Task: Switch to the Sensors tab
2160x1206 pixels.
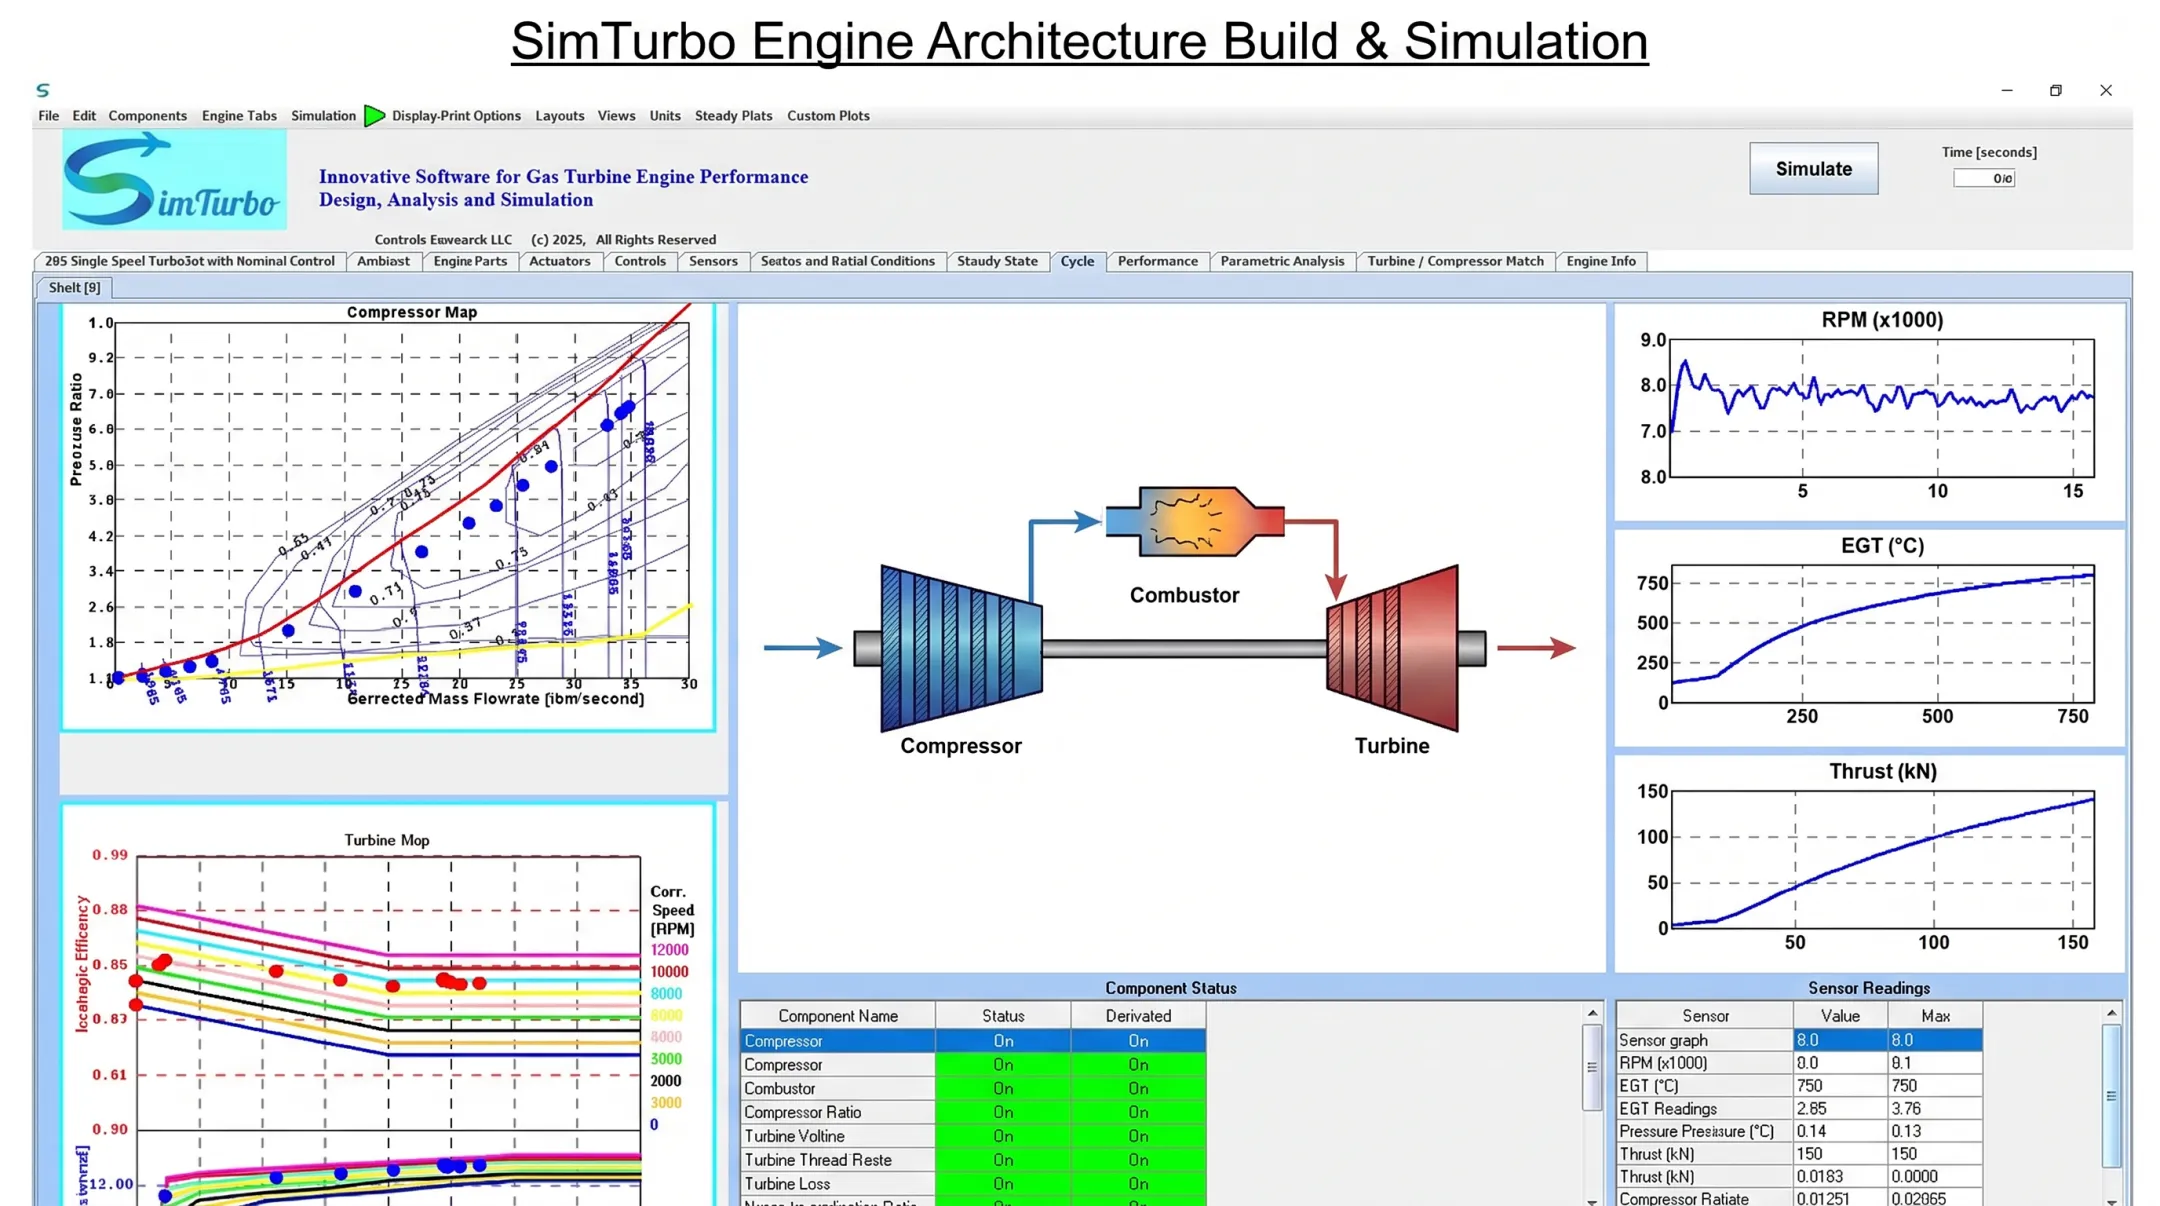Action: [713, 261]
